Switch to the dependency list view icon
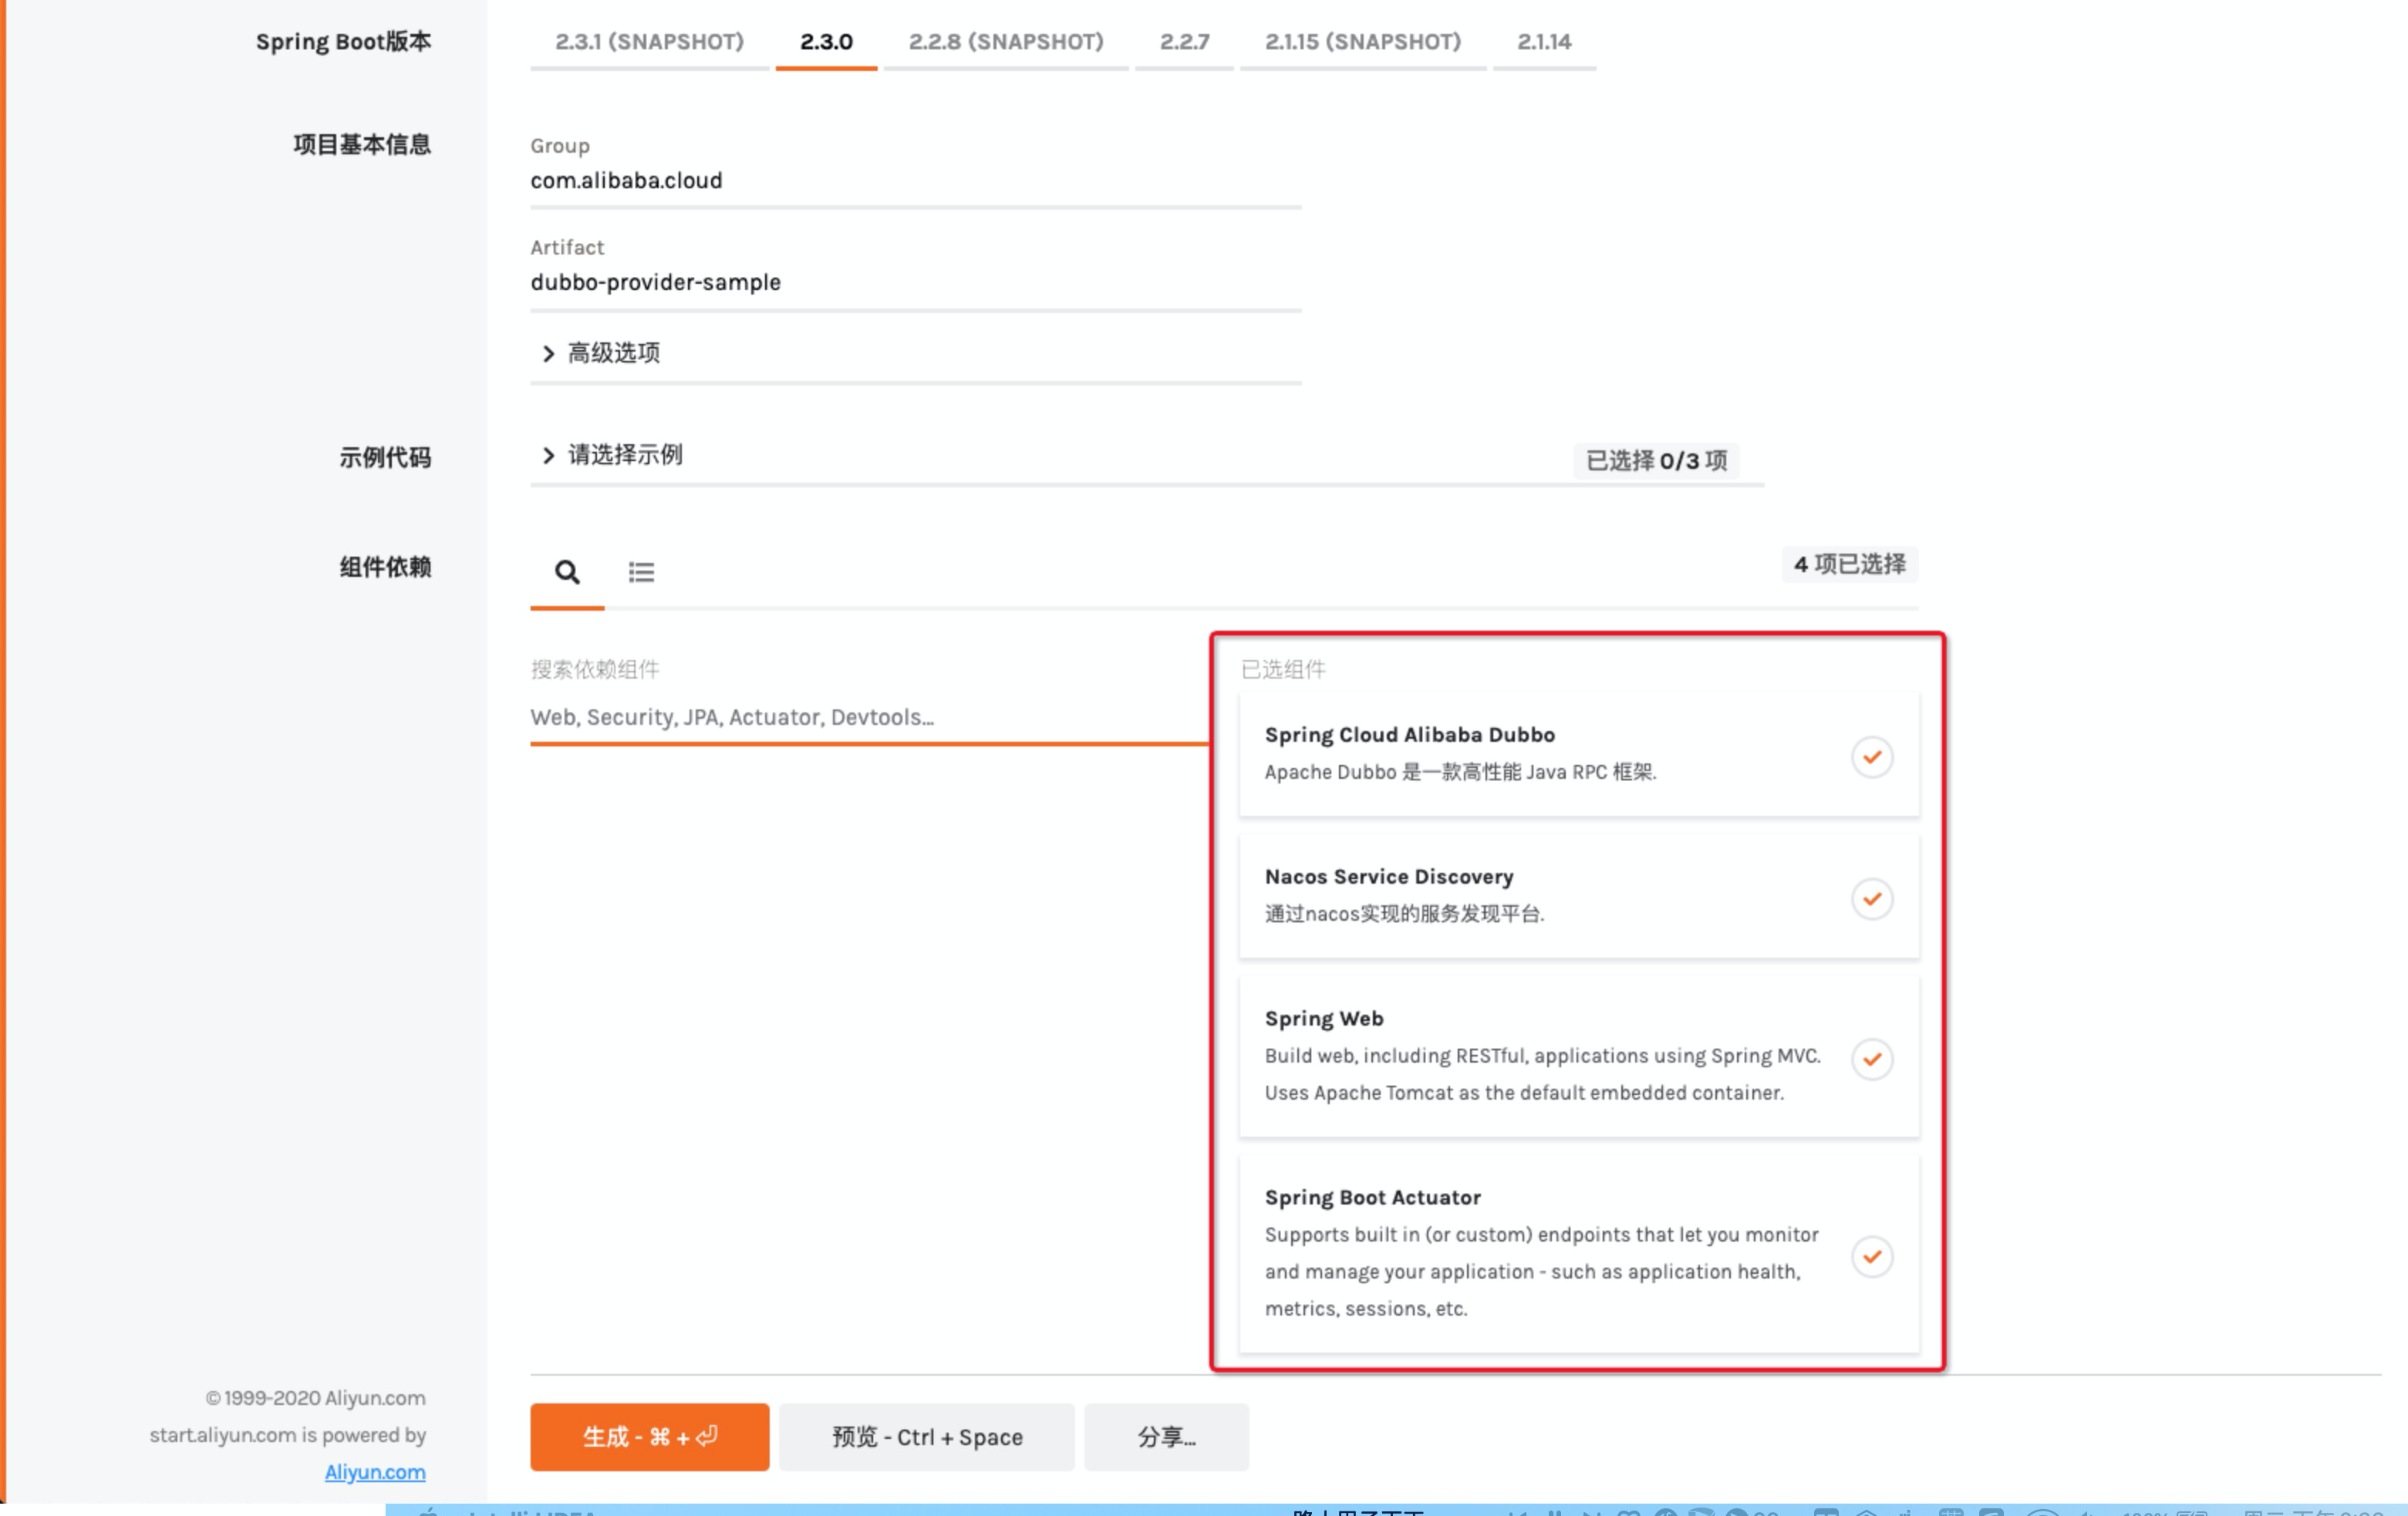Viewport: 2408px width, 1516px height. pos(641,572)
